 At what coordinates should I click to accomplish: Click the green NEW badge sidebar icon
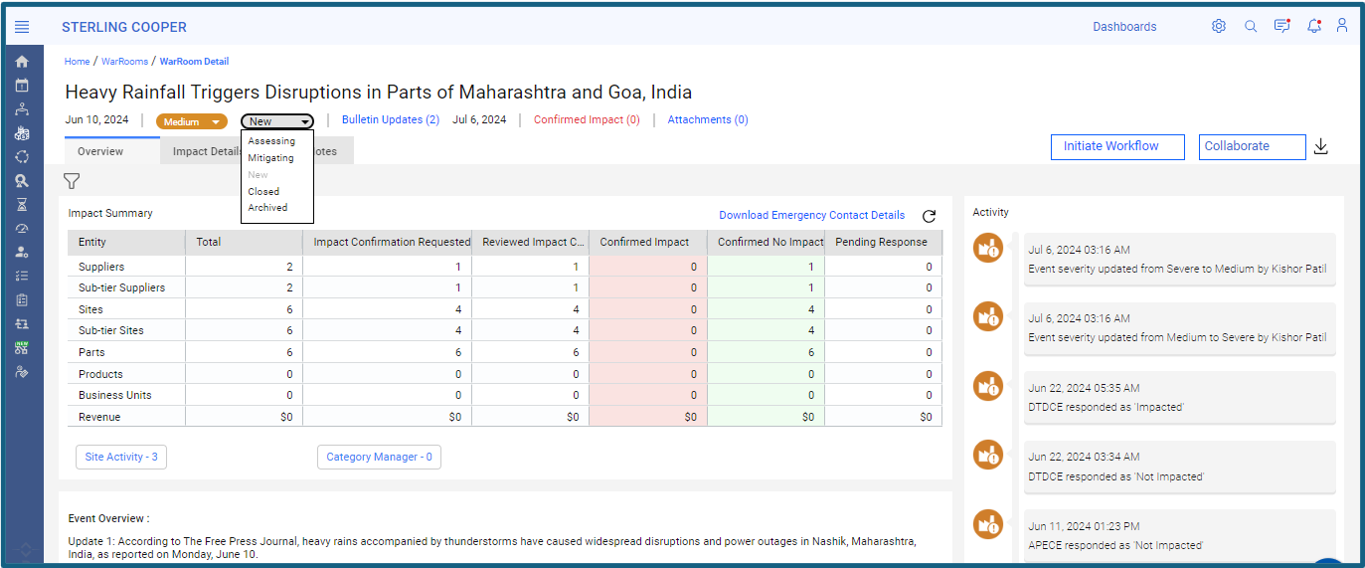click(22, 348)
